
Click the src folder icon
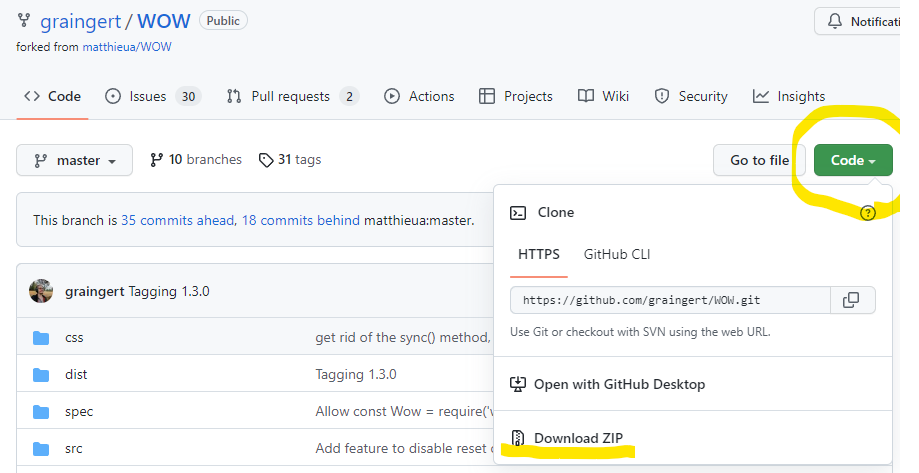click(41, 448)
